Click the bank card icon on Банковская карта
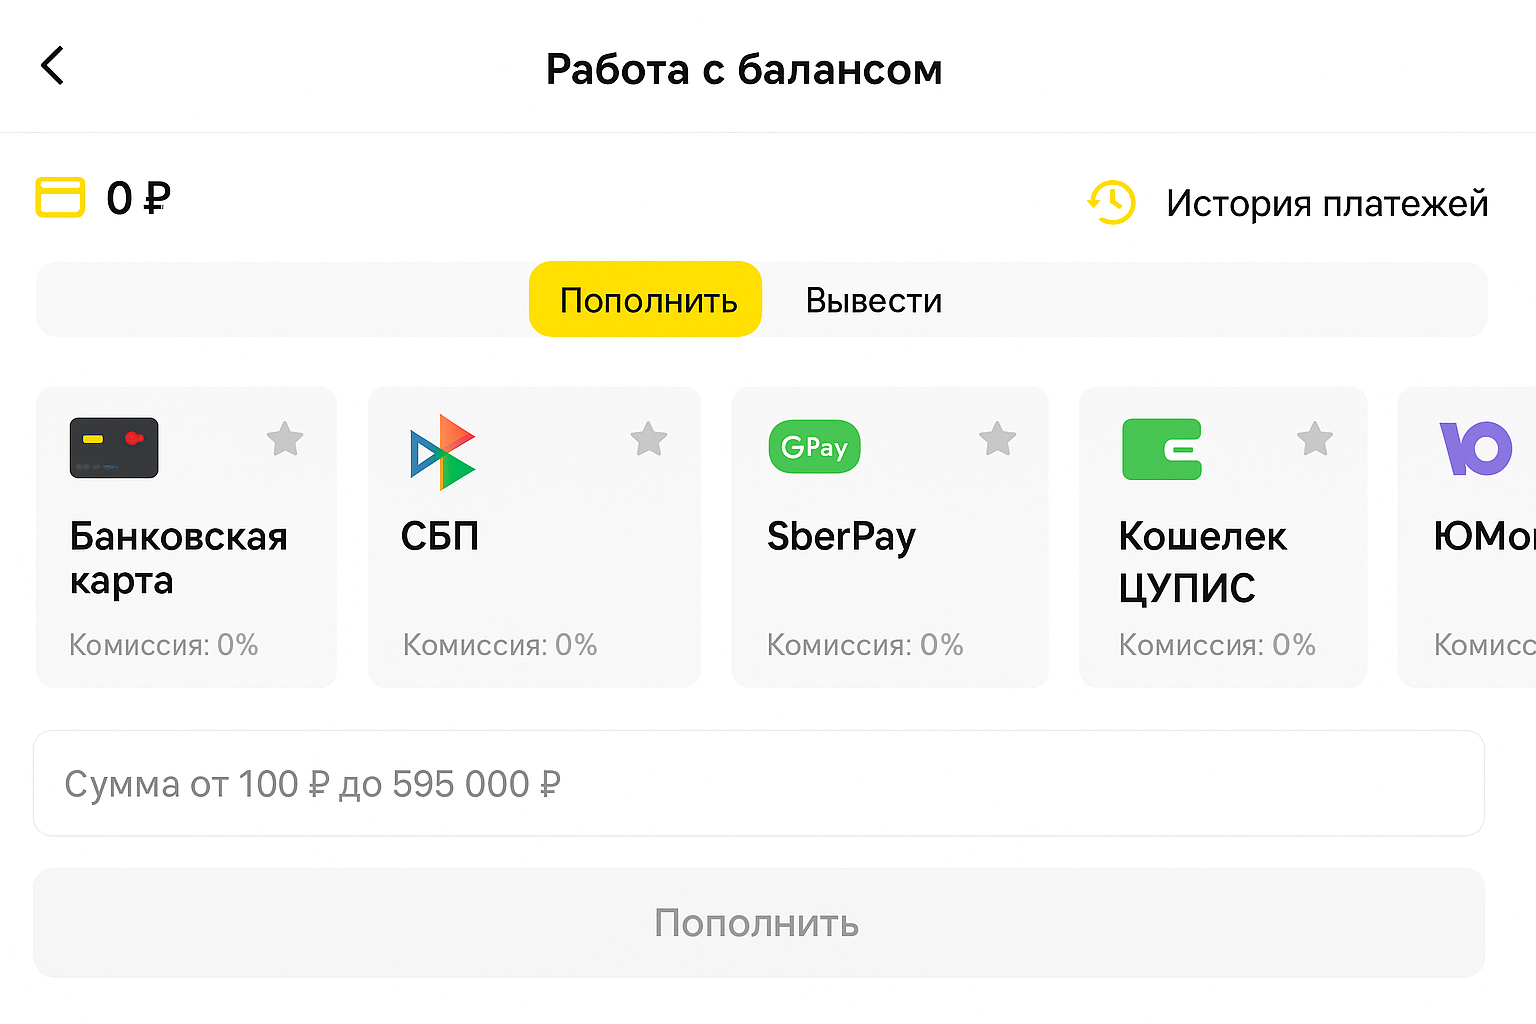 pyautogui.click(x=113, y=447)
